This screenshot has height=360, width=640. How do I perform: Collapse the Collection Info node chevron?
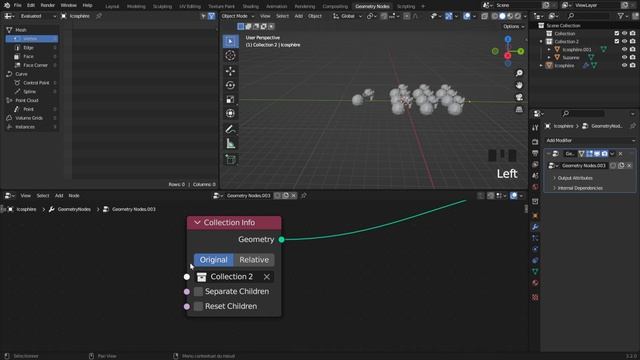[197, 222]
